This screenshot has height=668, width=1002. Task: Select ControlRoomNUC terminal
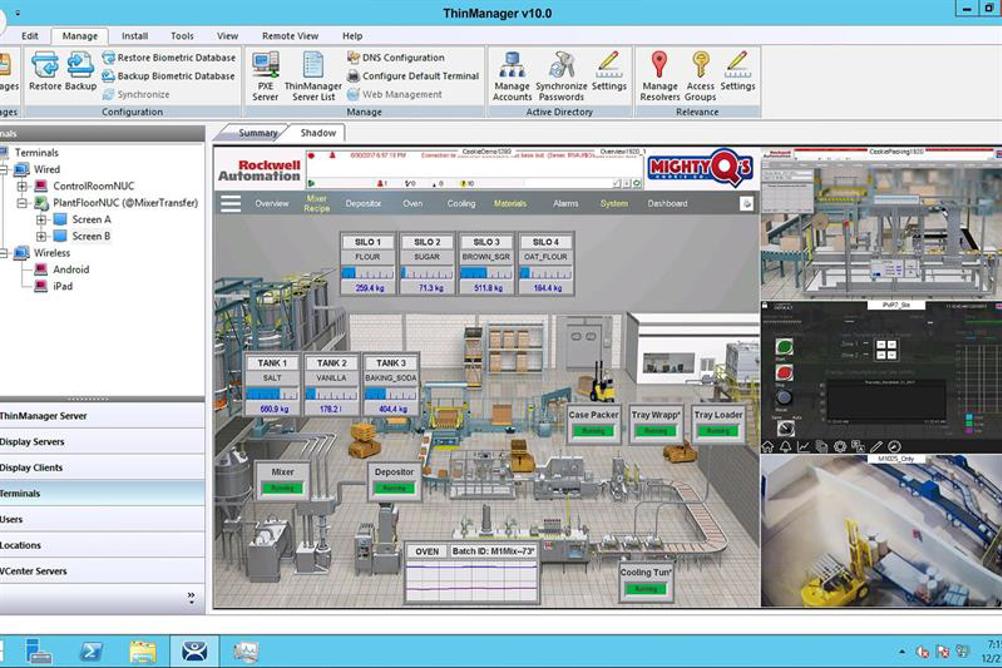coord(94,186)
